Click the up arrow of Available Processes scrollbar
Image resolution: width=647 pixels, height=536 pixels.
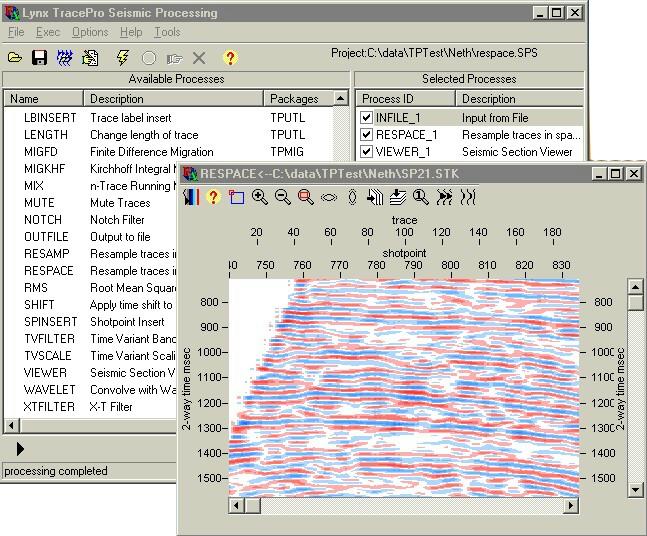tap(340, 99)
